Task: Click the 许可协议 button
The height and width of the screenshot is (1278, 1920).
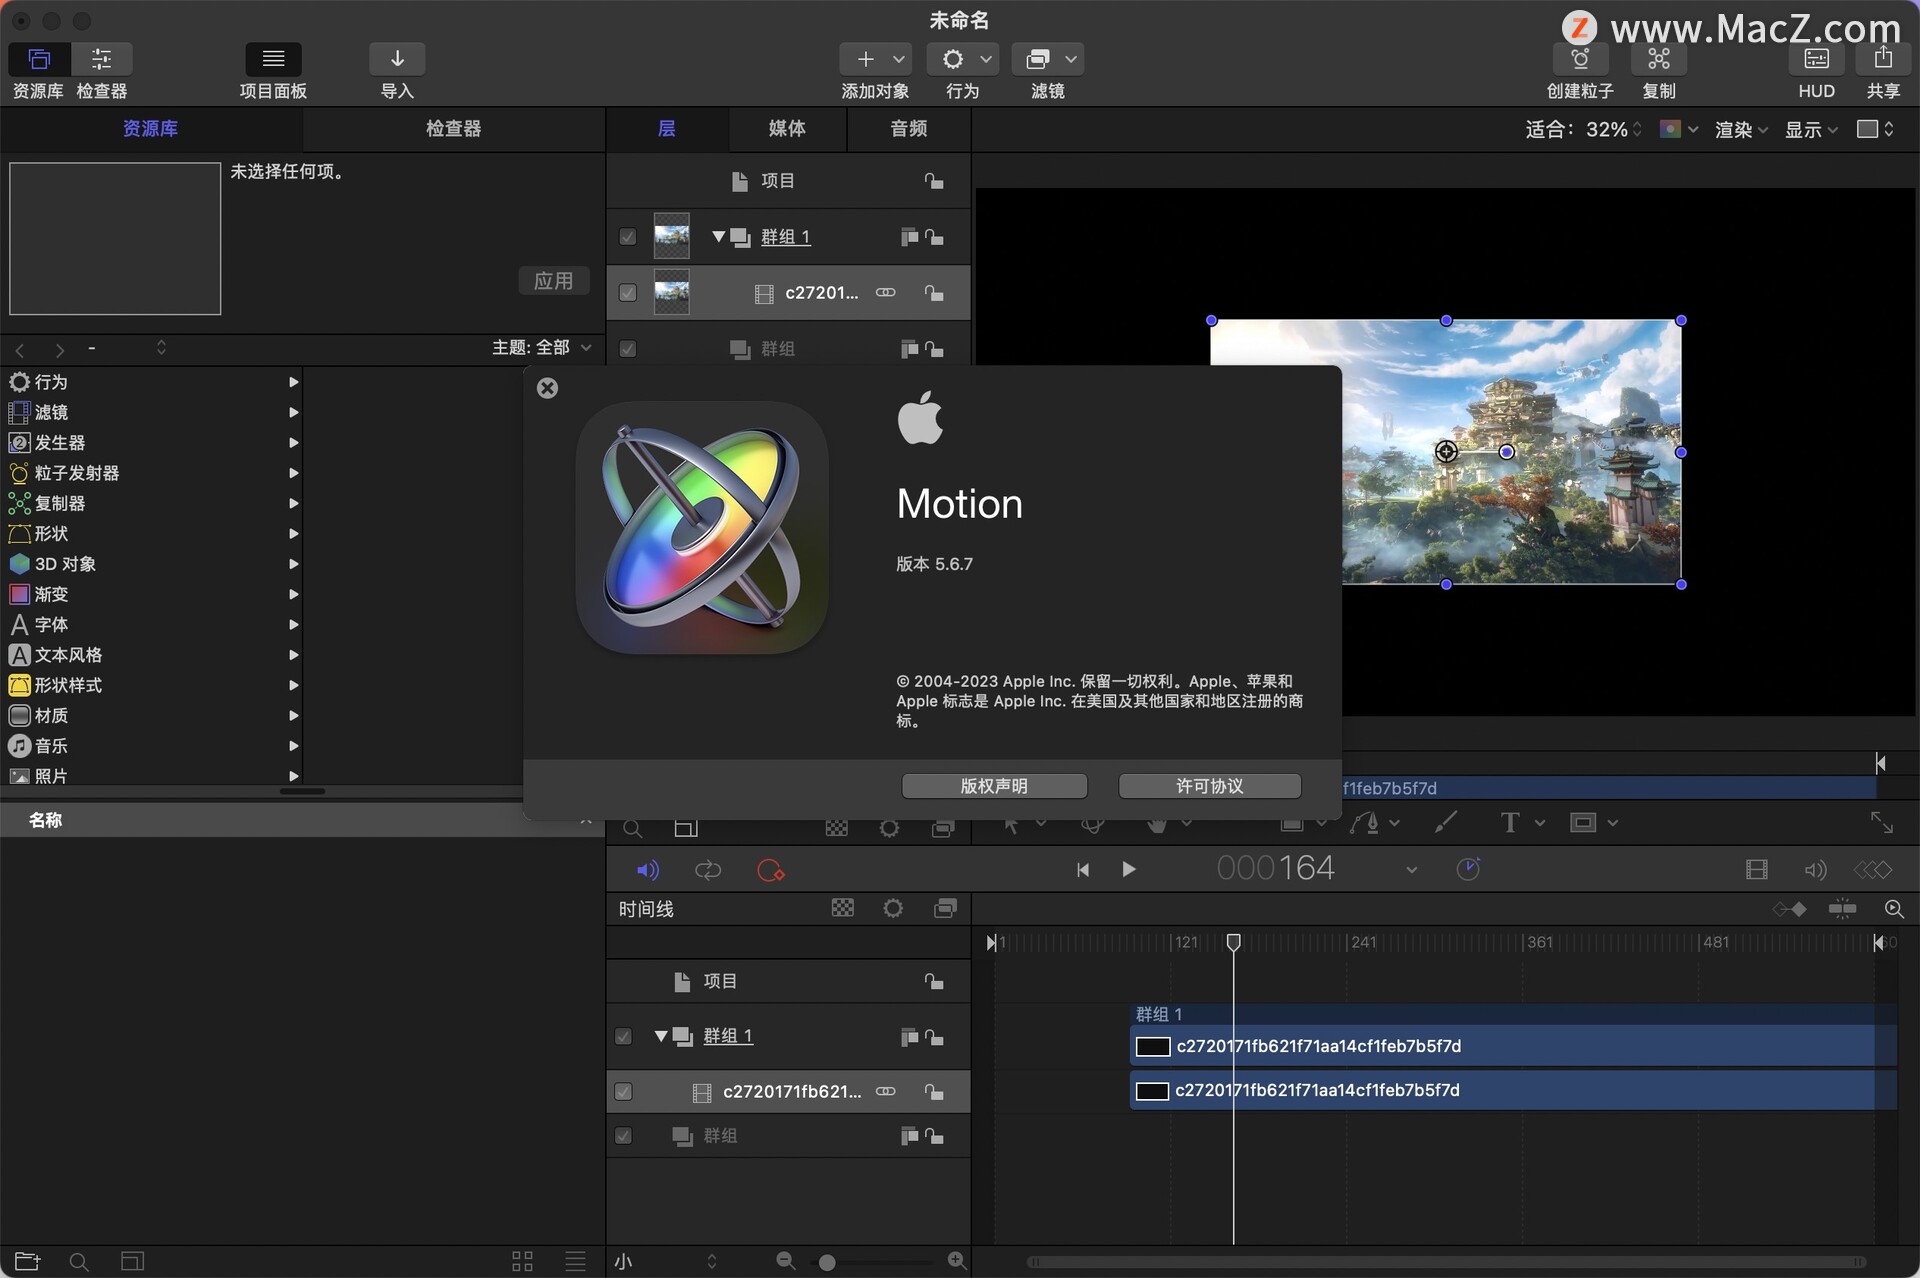Action: point(1209,786)
